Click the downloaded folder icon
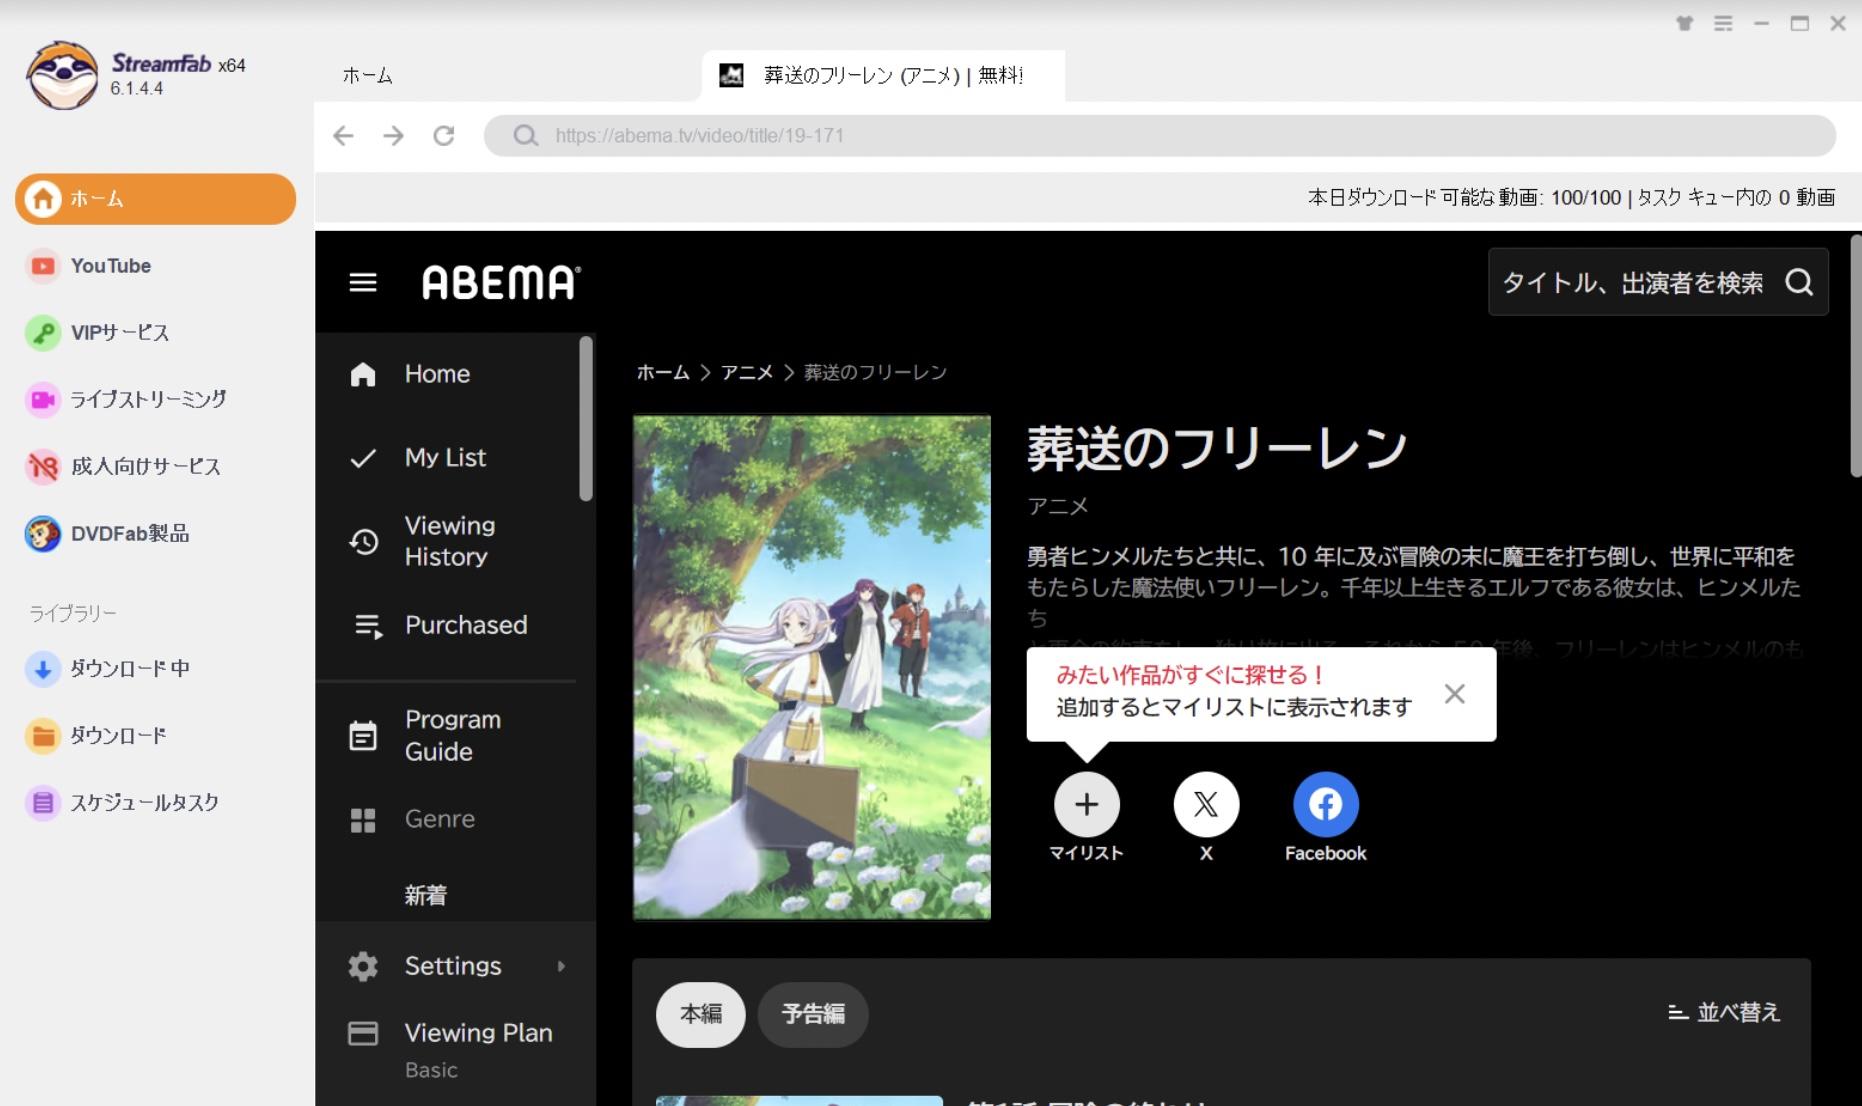The width and height of the screenshot is (1862, 1106). (x=43, y=736)
